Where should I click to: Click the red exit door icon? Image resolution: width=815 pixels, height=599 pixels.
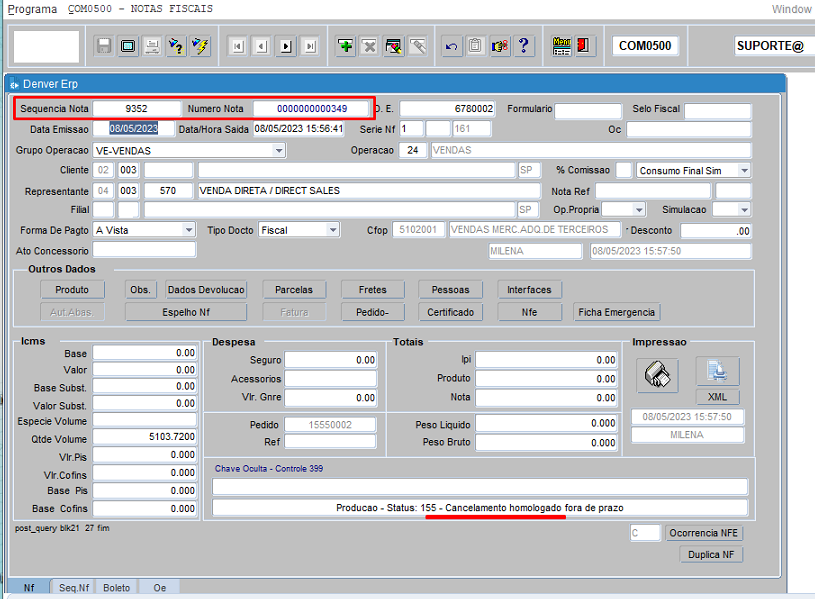tap(584, 46)
